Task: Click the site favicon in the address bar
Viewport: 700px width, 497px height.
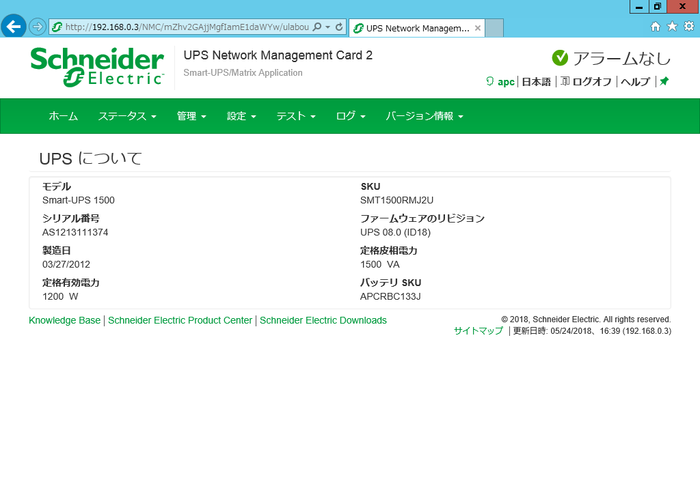Action: click(57, 27)
